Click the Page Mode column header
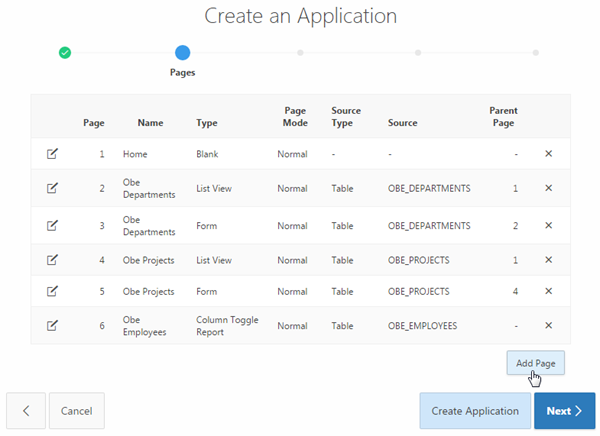Viewport: 600px width, 436px height. click(295, 117)
